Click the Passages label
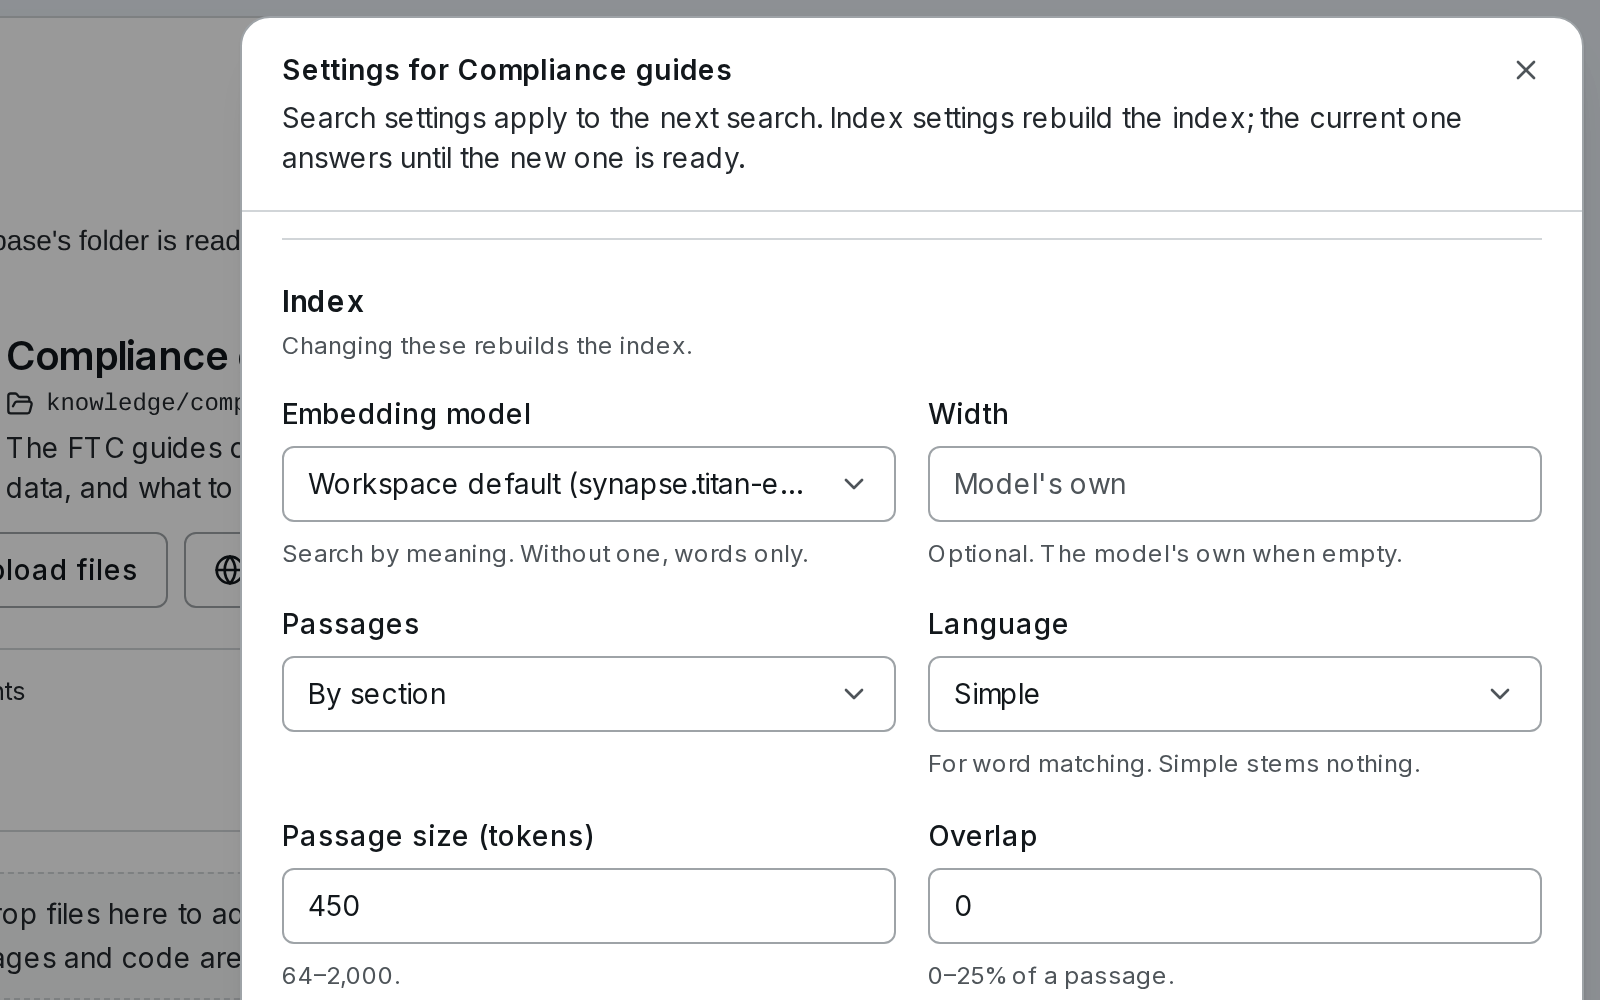 point(350,624)
